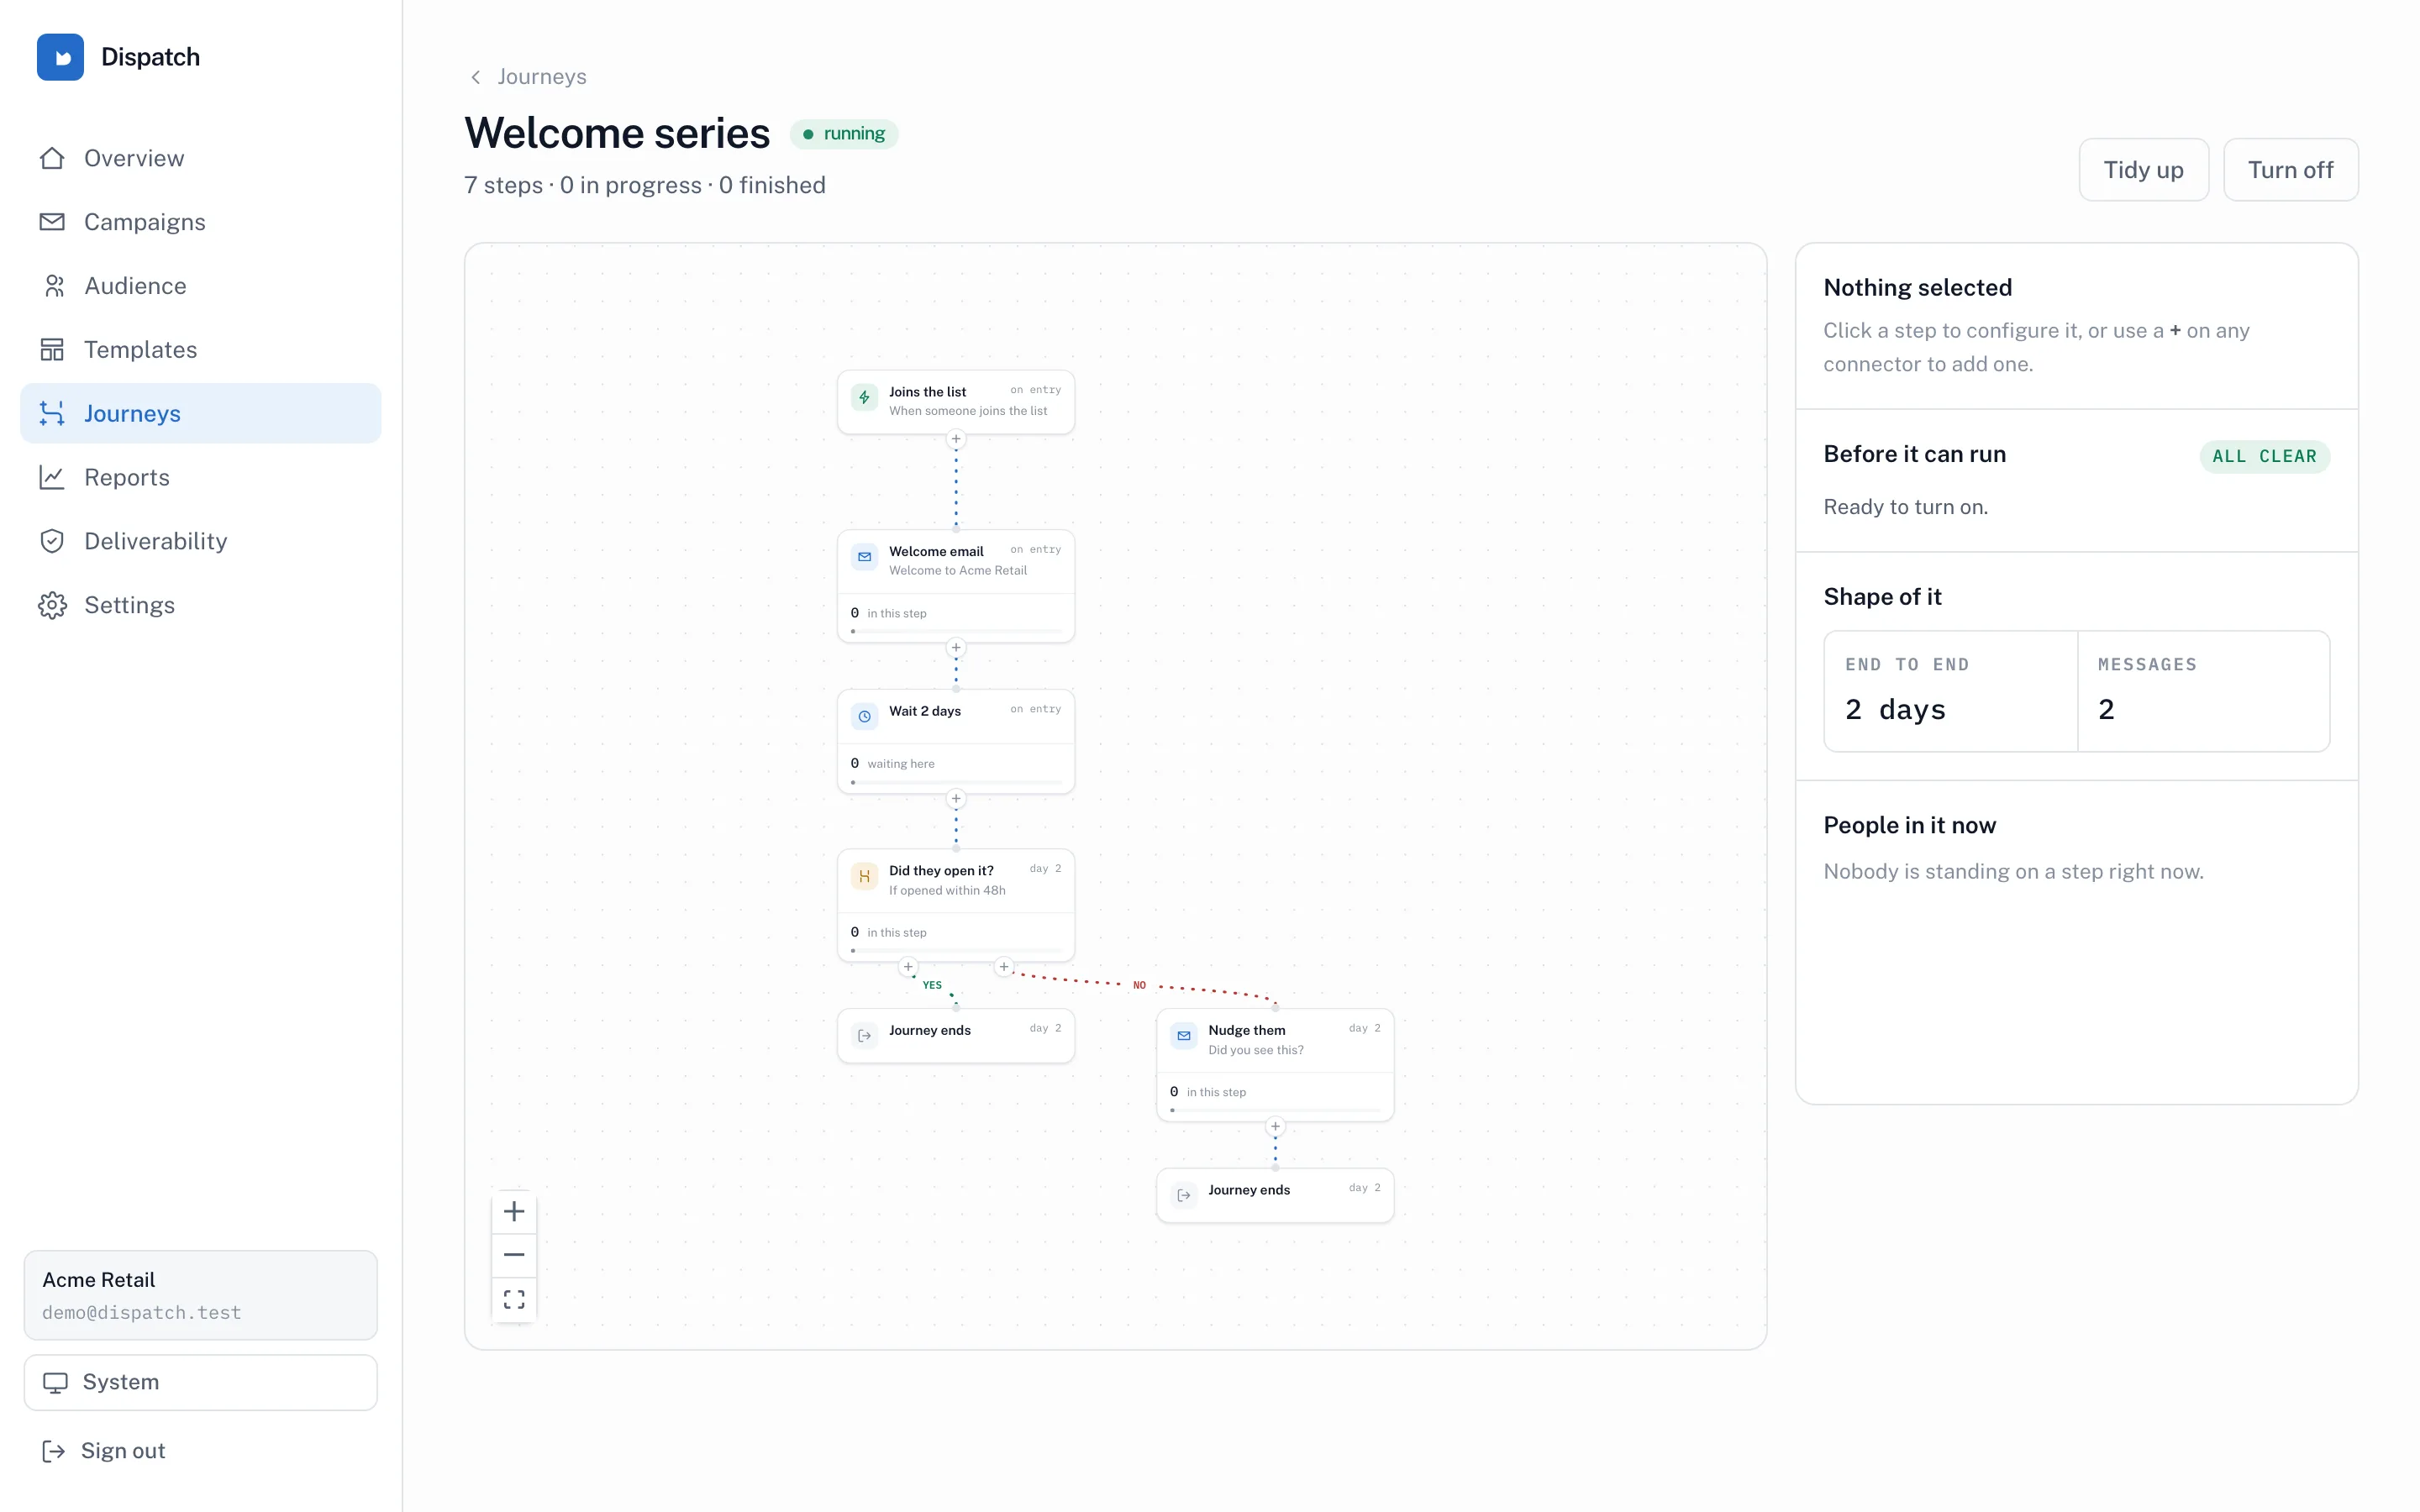The height and width of the screenshot is (1512, 2420).
Task: Click the envelope icon on Nudge them
Action: click(x=1184, y=1036)
